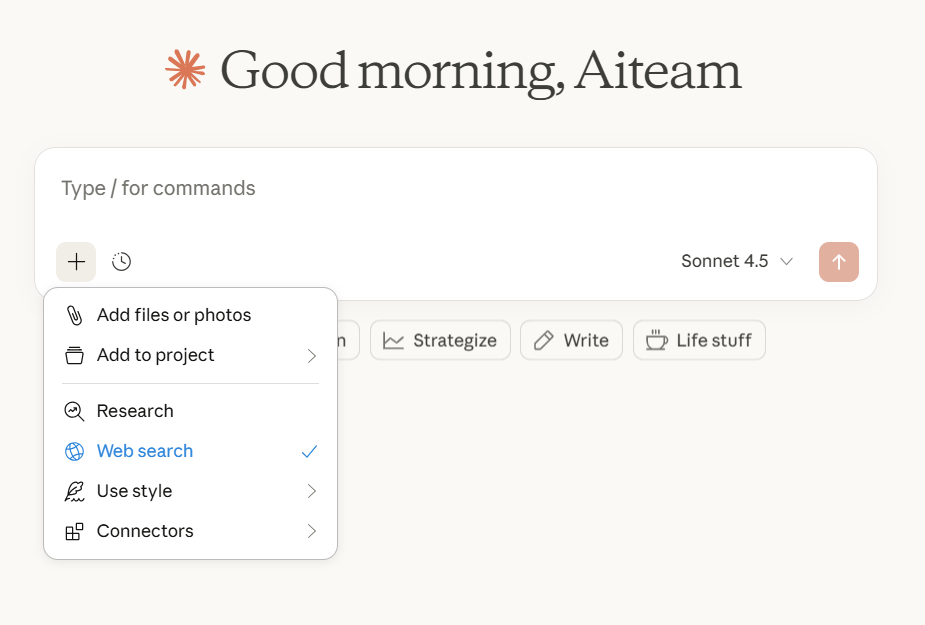Click the plus attachment menu button
Image resolution: width=925 pixels, height=625 pixels.
pos(76,261)
